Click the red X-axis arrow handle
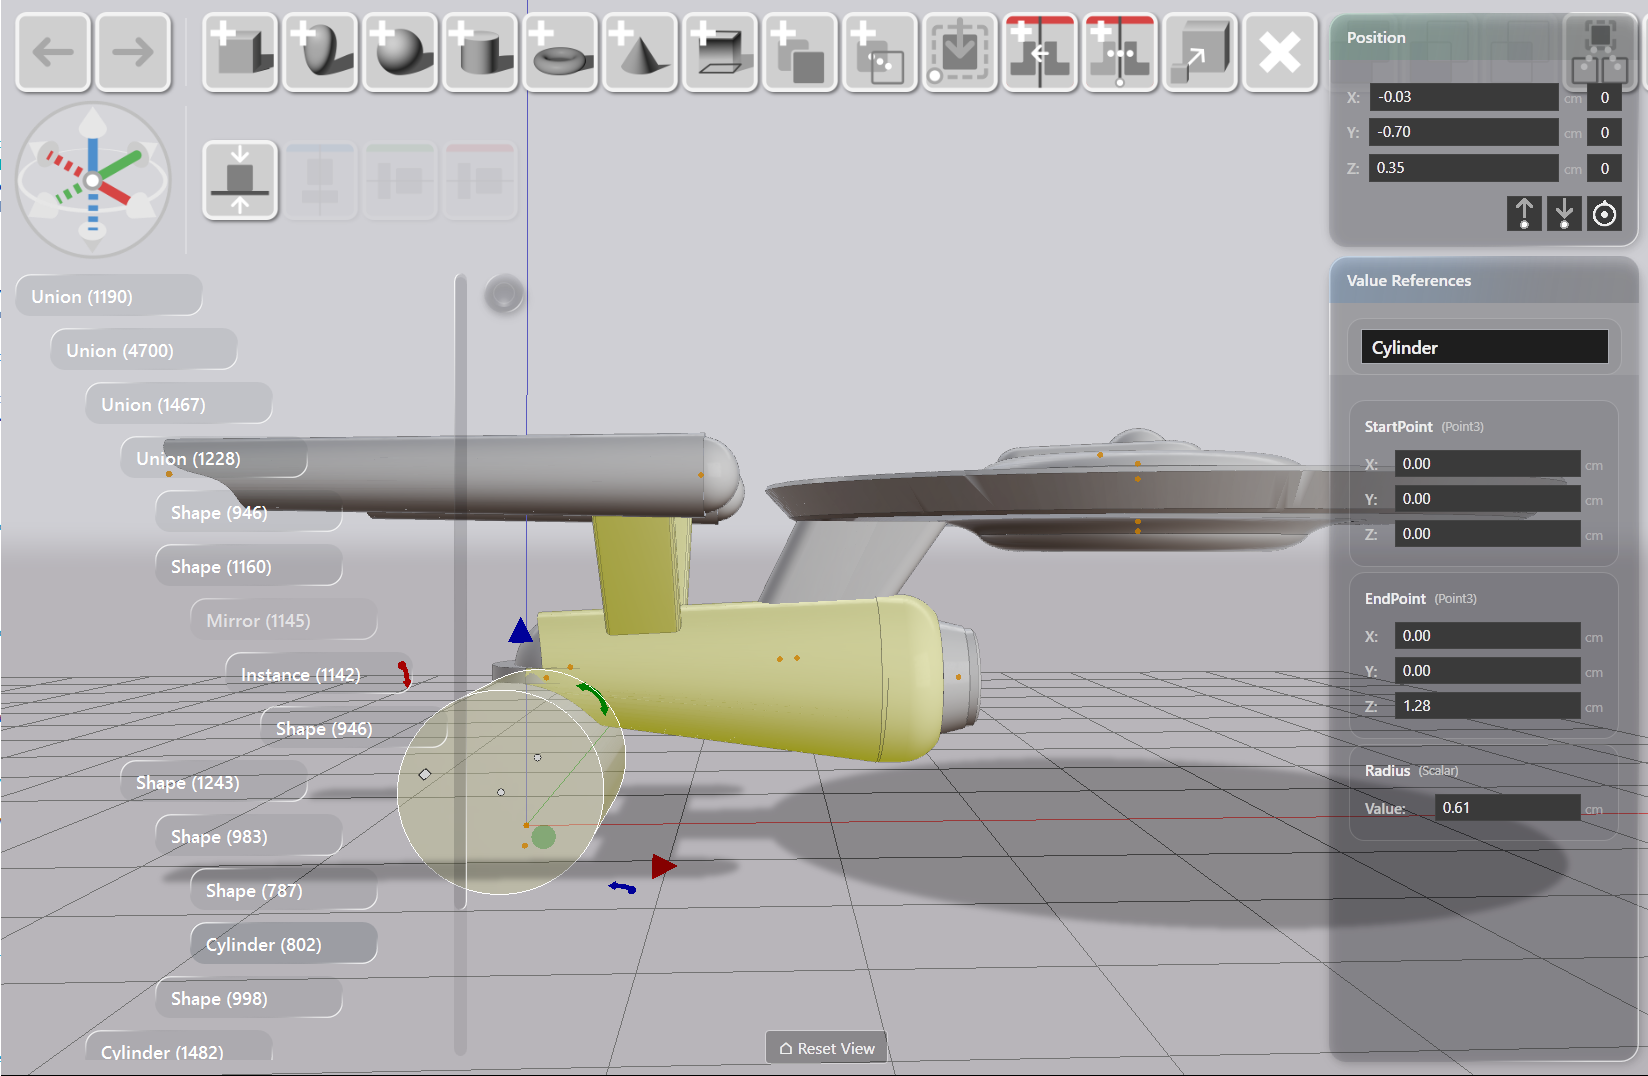This screenshot has width=1648, height=1076. (x=663, y=866)
